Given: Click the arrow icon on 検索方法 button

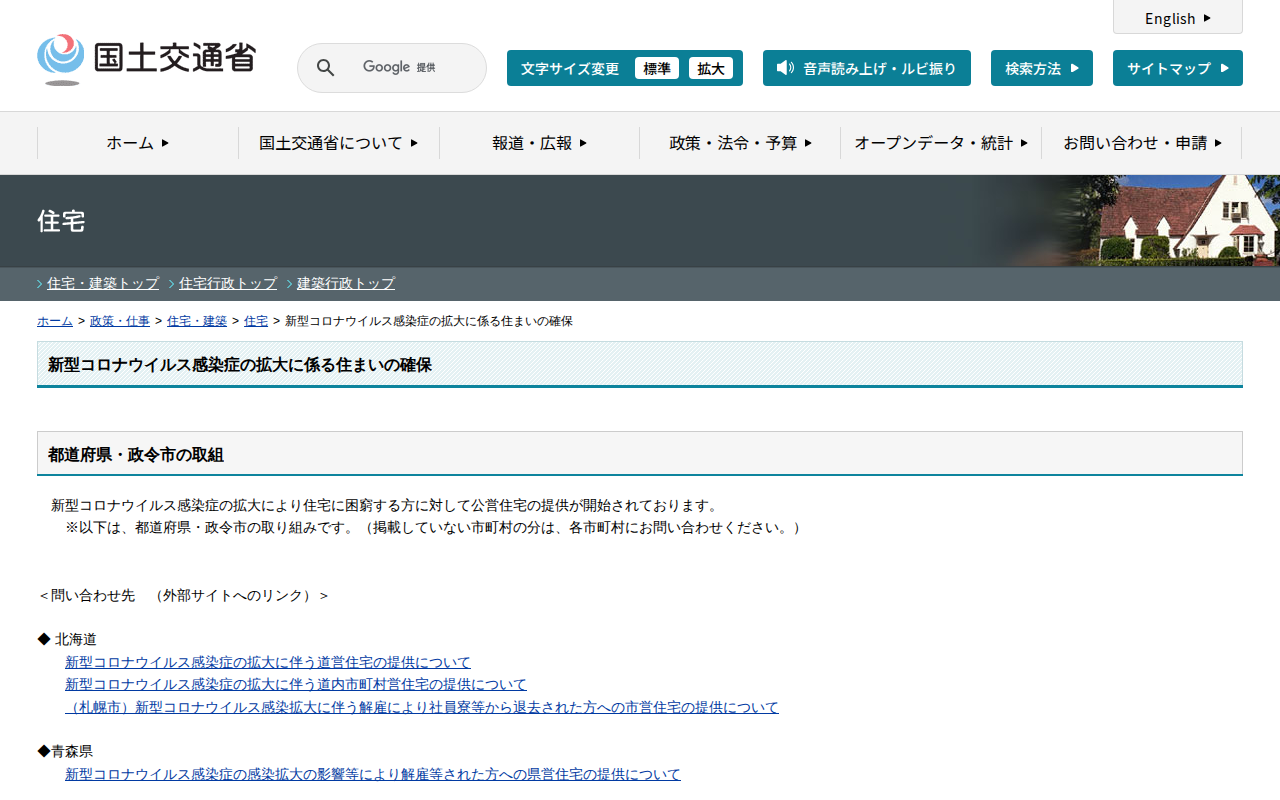Looking at the screenshot, I should point(1074,68).
